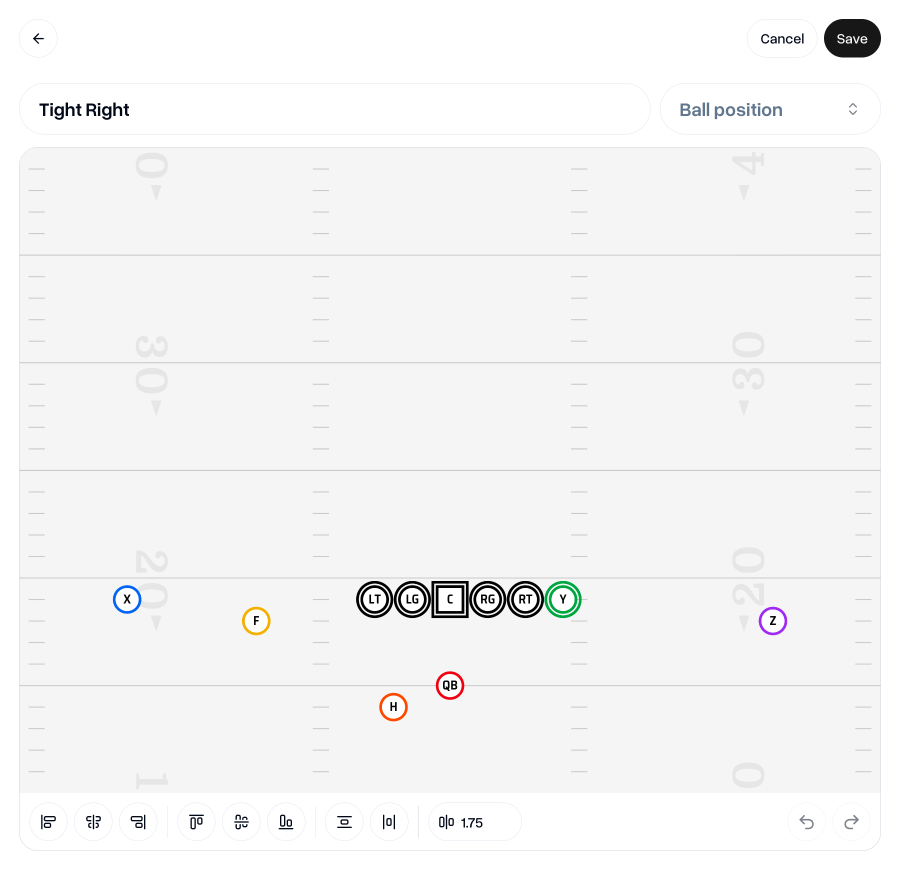This screenshot has width=900, height=870.
Task: Distribute players horizontally
Action: (389, 822)
